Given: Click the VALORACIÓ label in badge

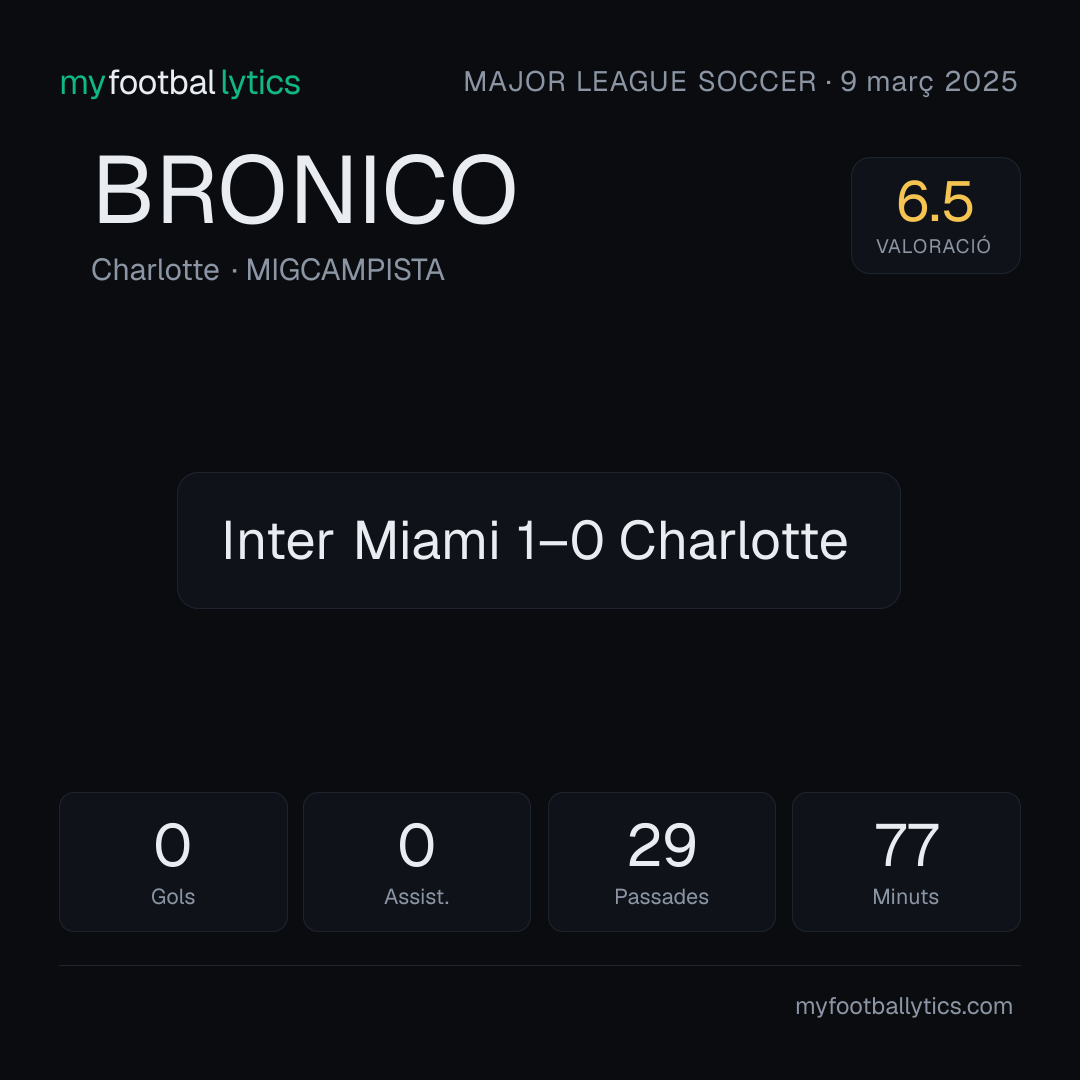Looking at the screenshot, I should tap(933, 246).
